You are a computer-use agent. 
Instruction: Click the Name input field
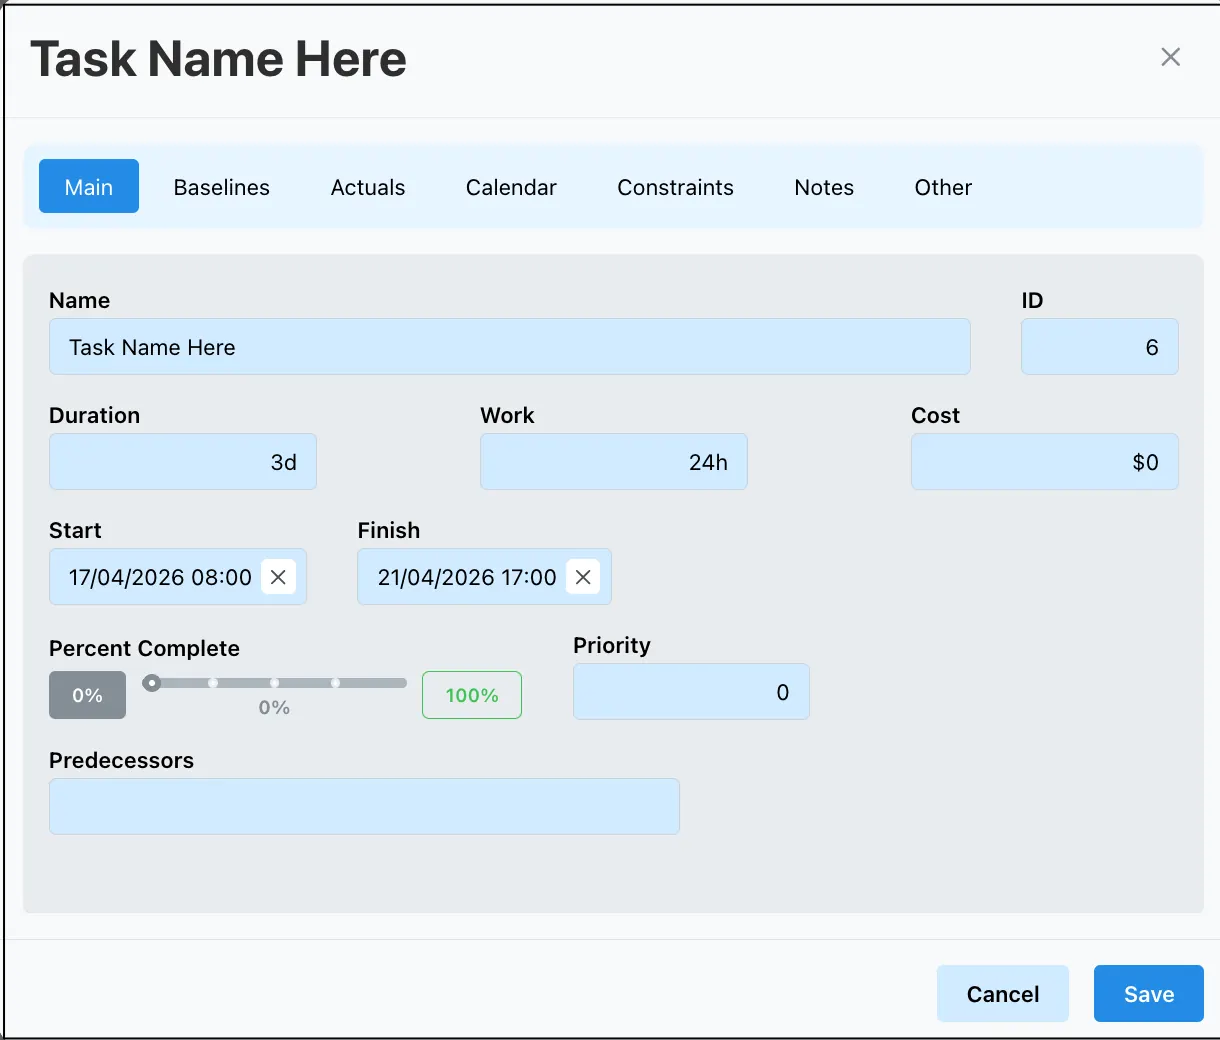[x=510, y=347]
